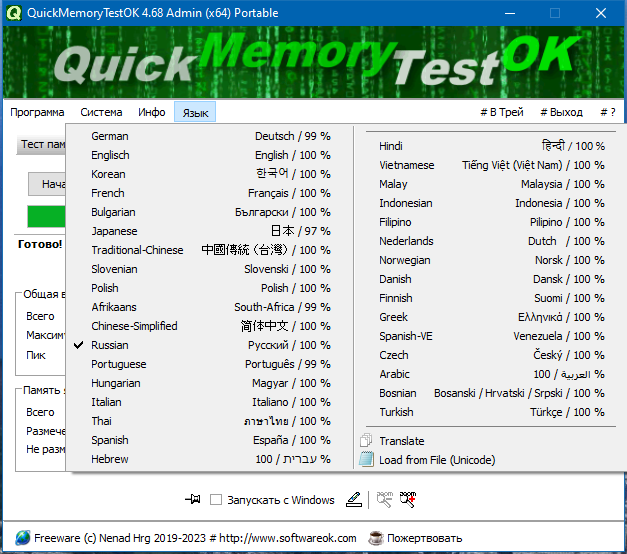Select Malay language
Screen dimensions: 627x554
(x=491, y=184)
